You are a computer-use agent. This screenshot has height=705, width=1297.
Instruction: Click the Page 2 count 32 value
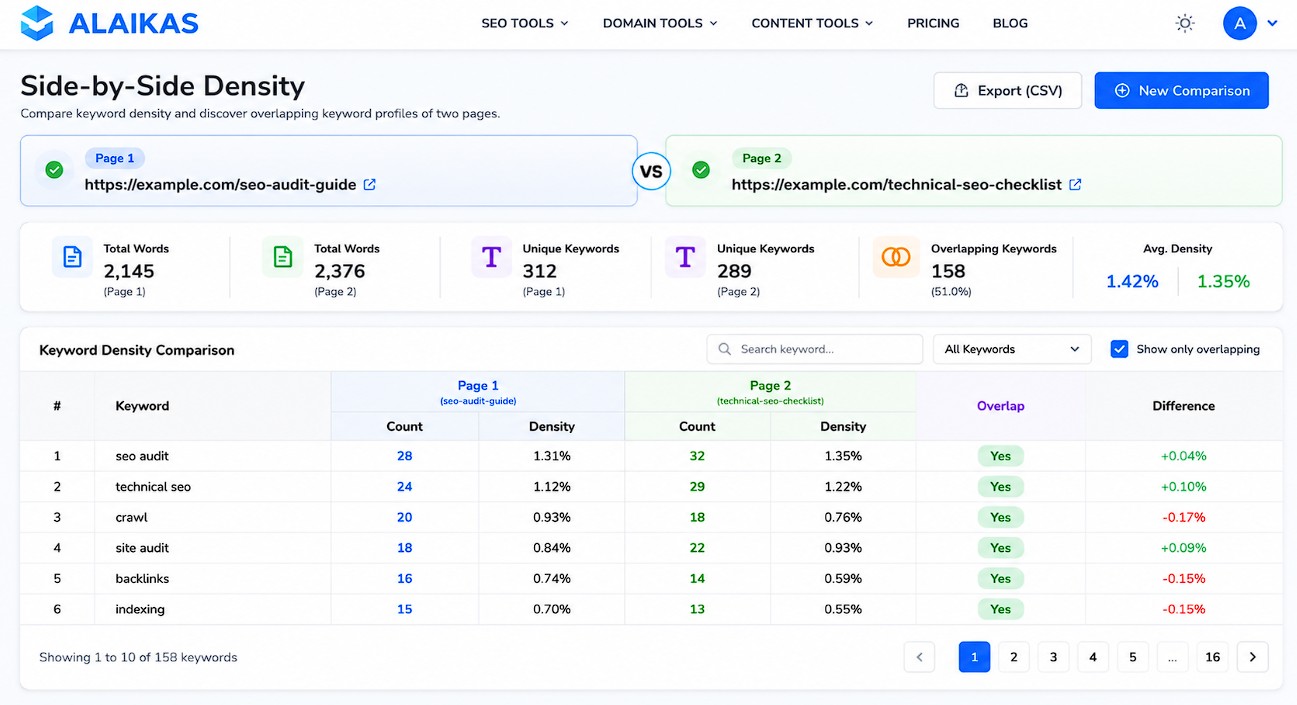tap(697, 456)
